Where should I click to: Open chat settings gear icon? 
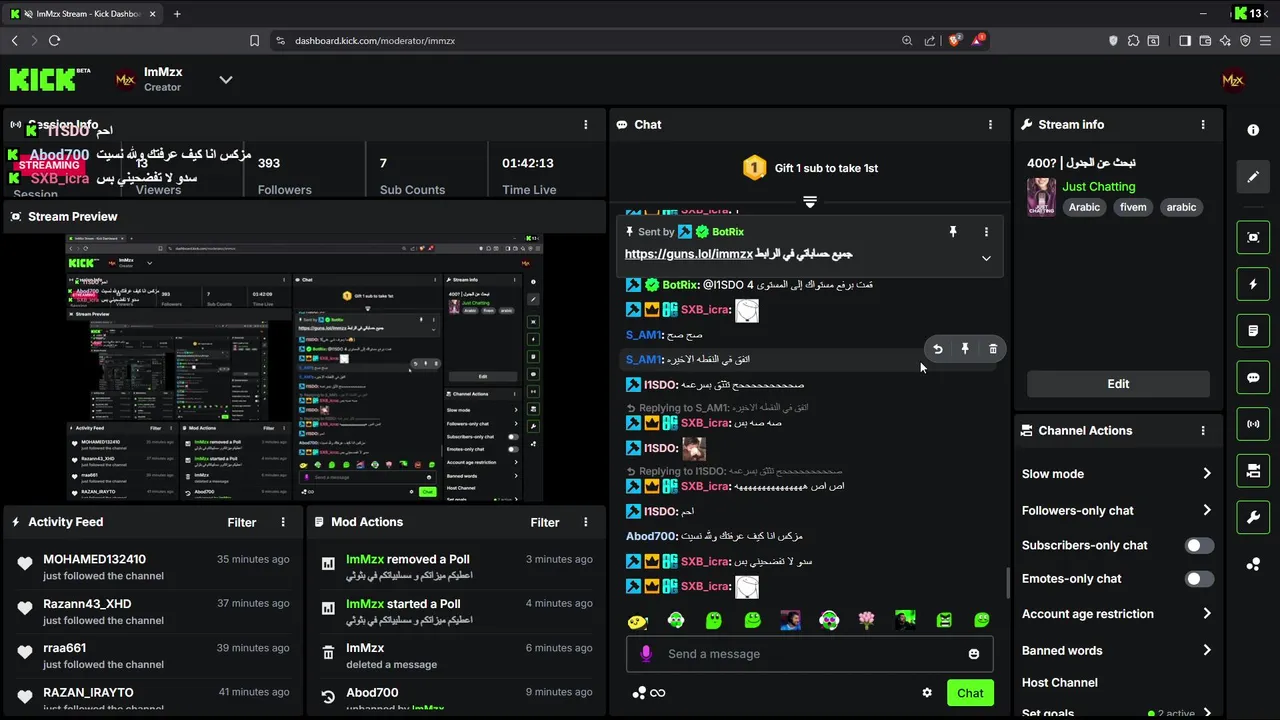coord(927,693)
